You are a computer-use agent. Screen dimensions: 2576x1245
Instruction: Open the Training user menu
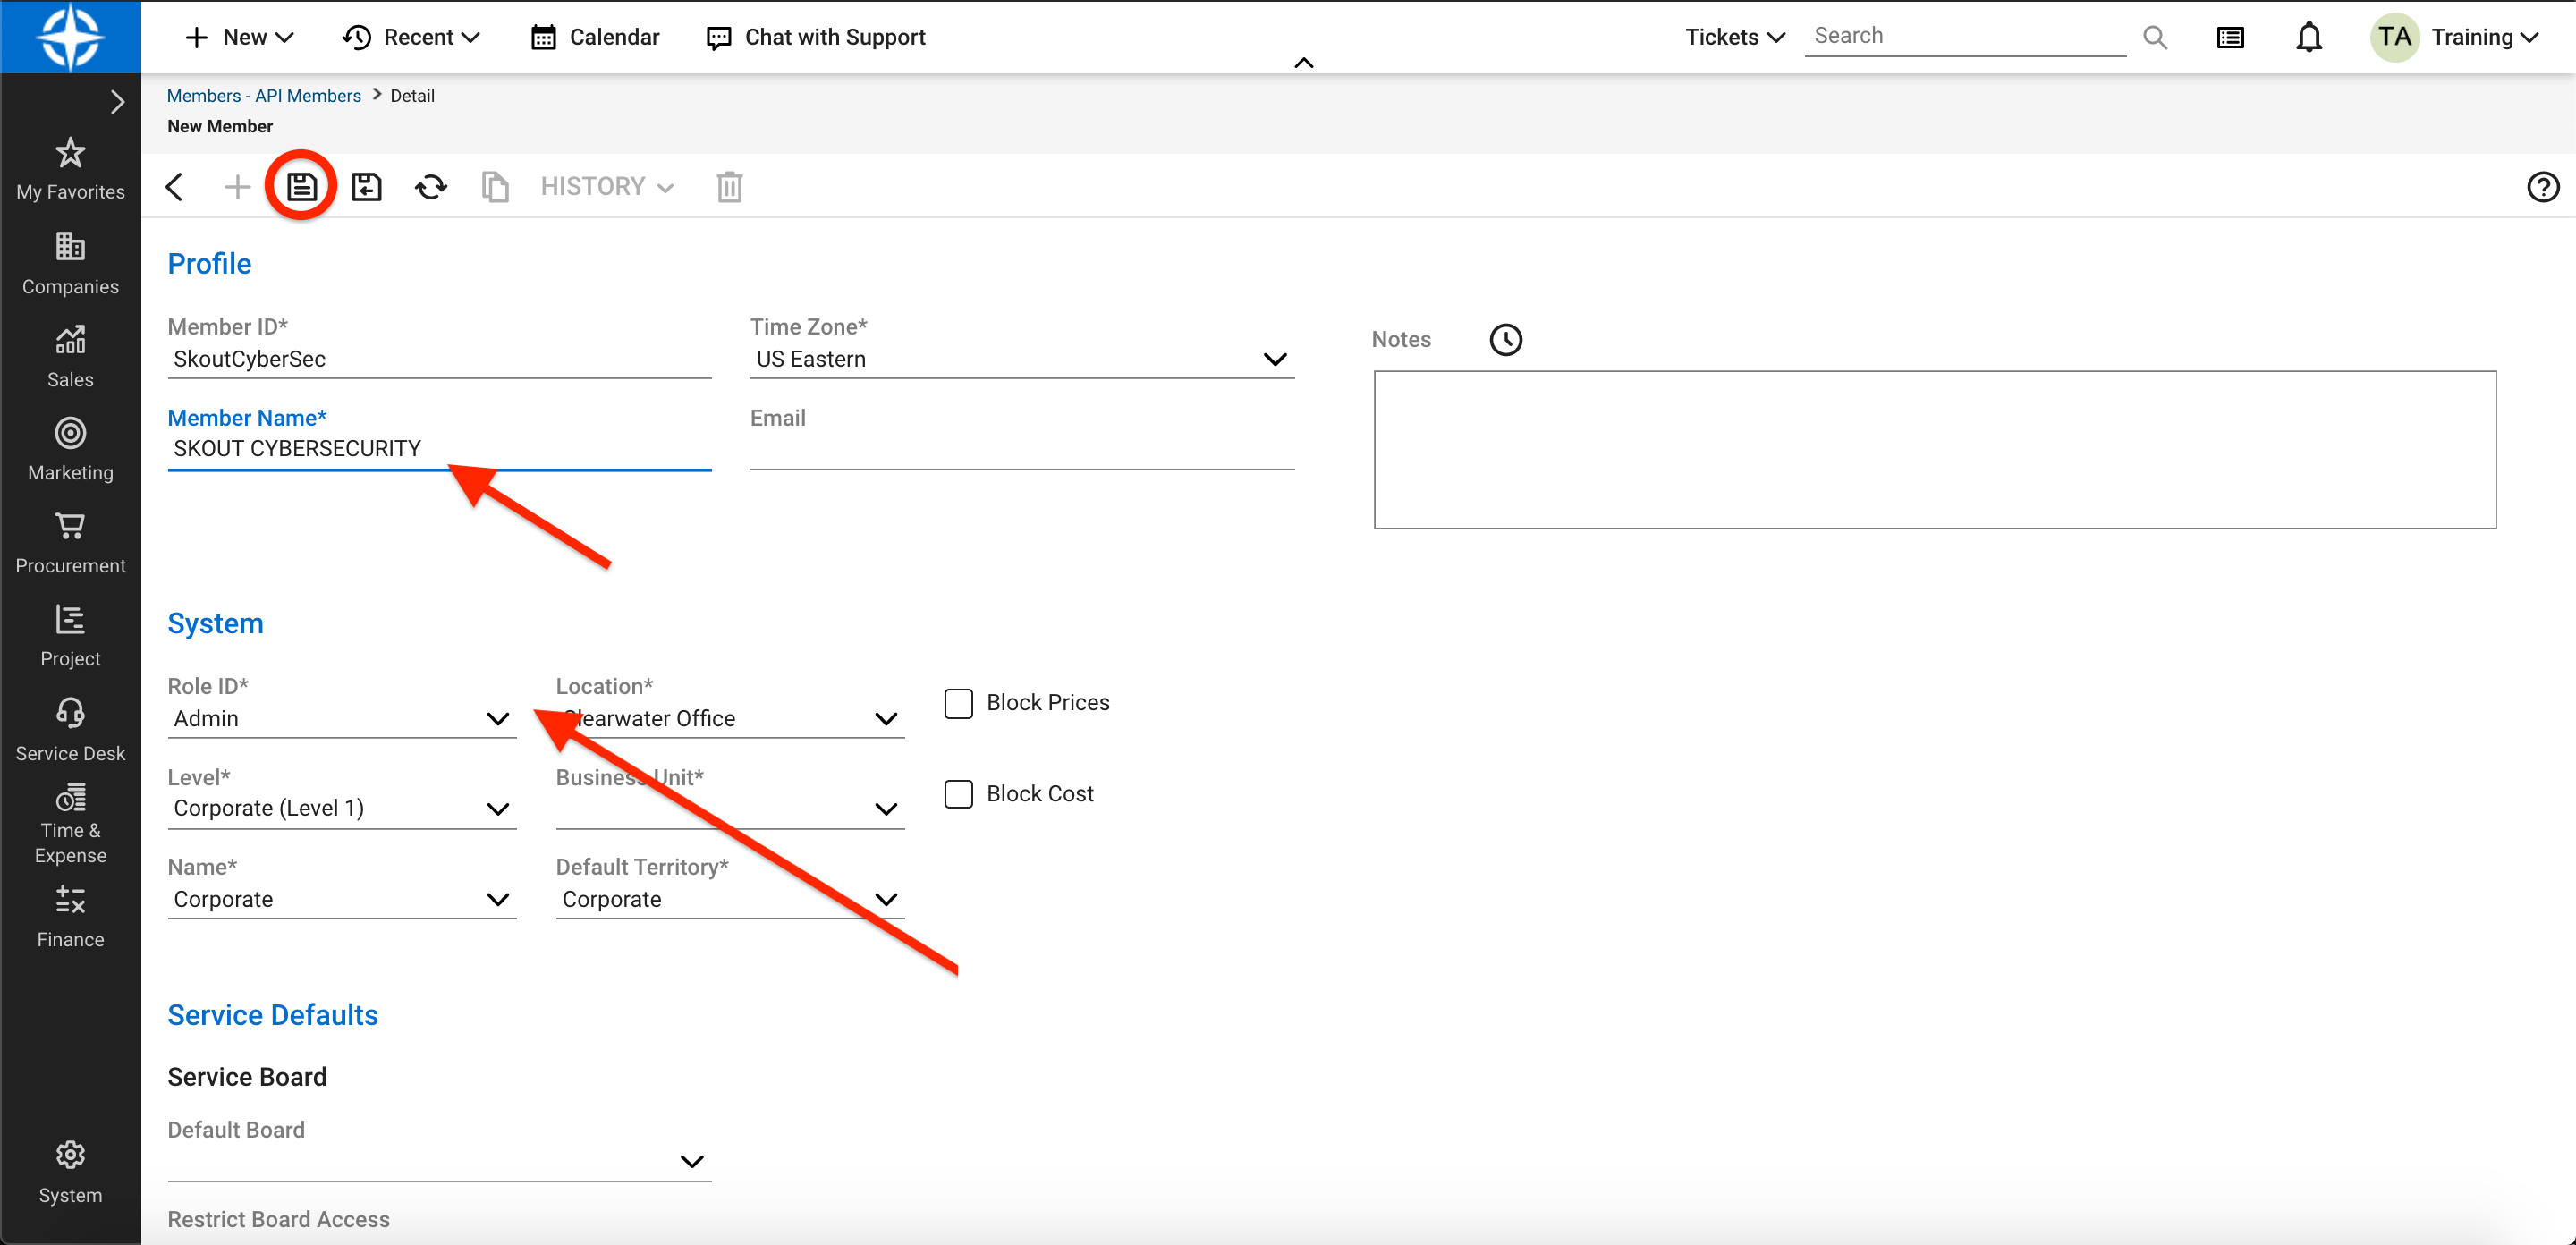pos(2456,37)
